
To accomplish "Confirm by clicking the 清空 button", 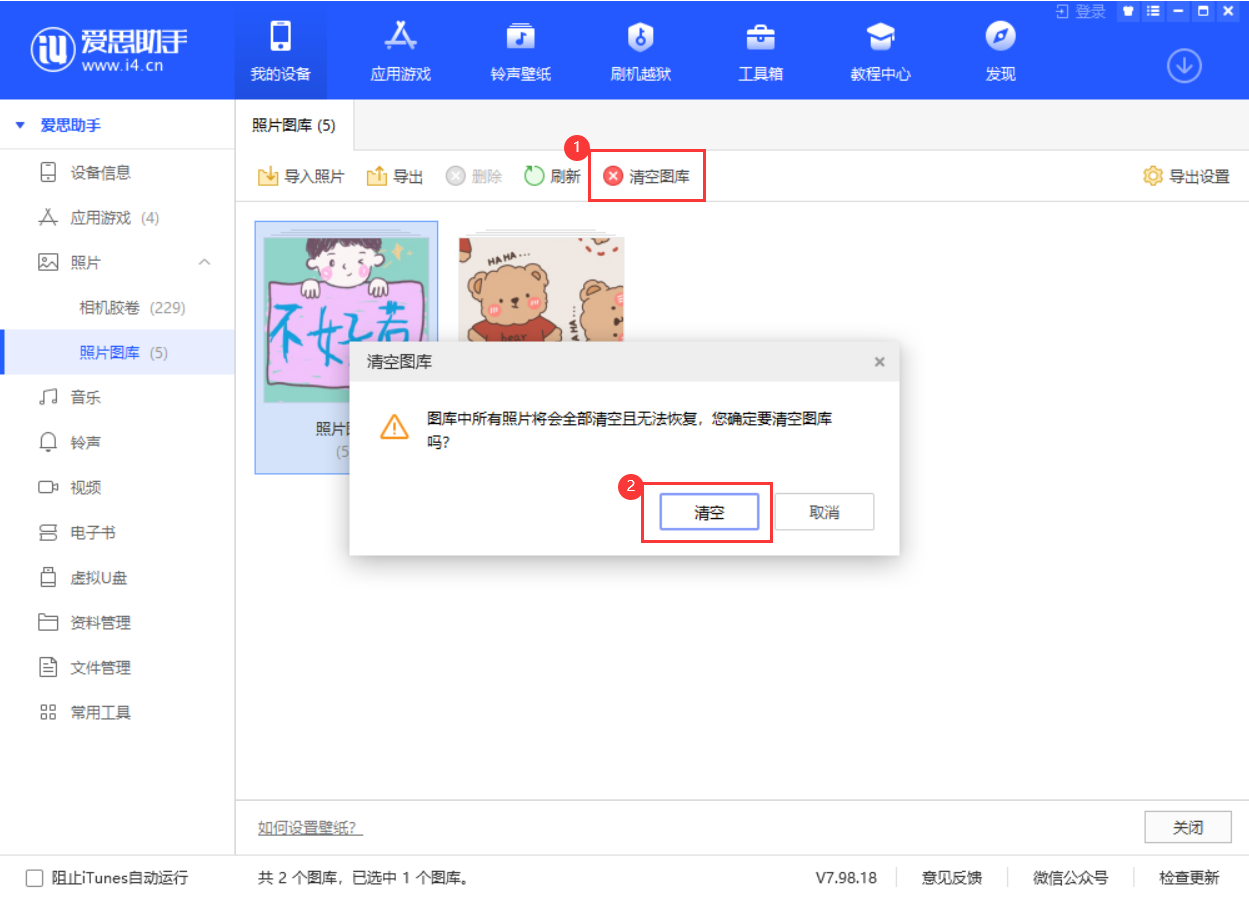I will pyautogui.click(x=708, y=511).
